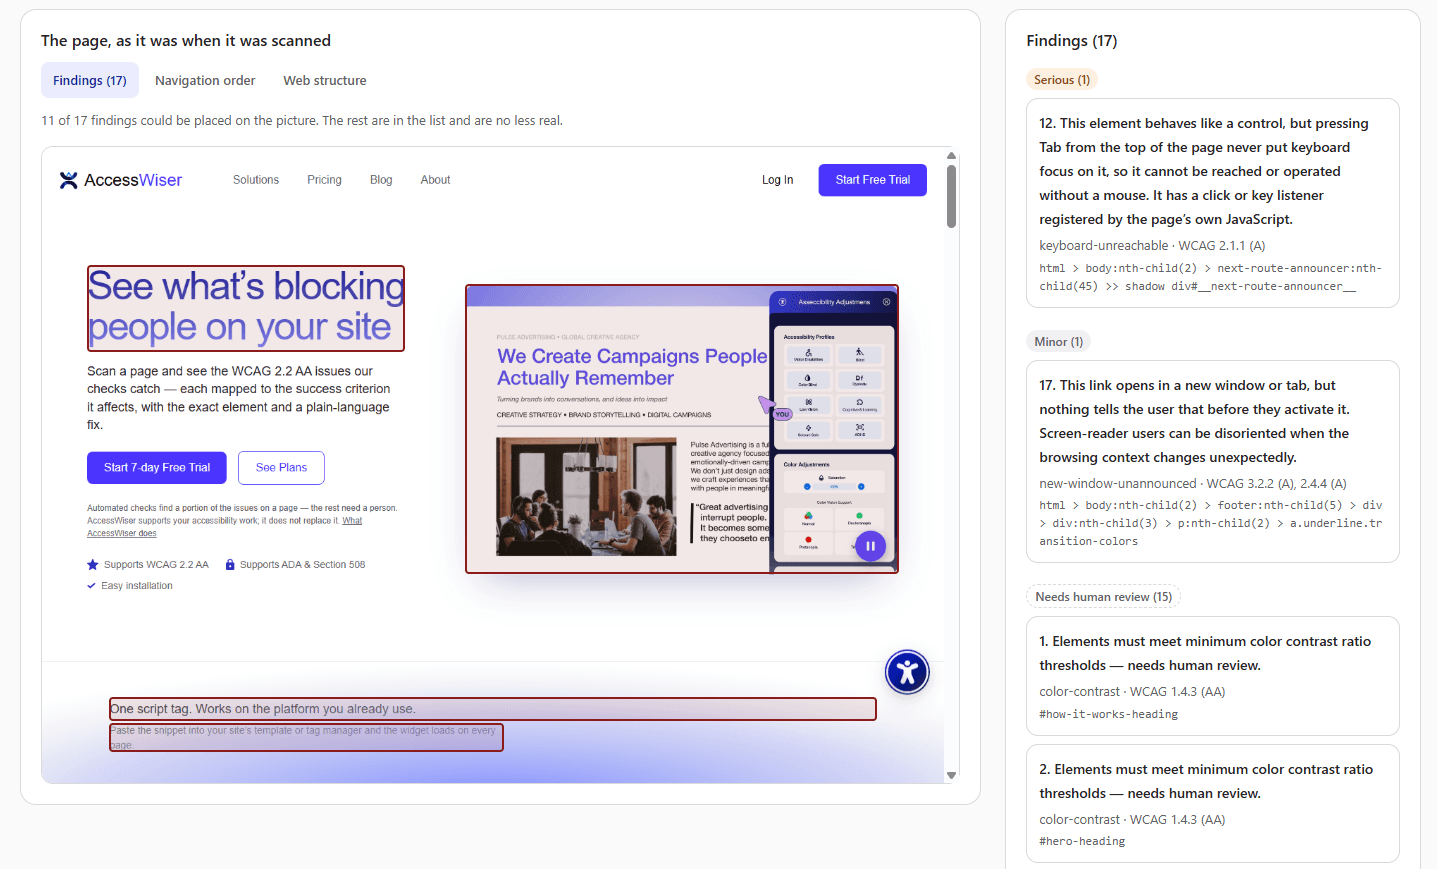Click the See Plans button
1437x869 pixels.
click(281, 468)
